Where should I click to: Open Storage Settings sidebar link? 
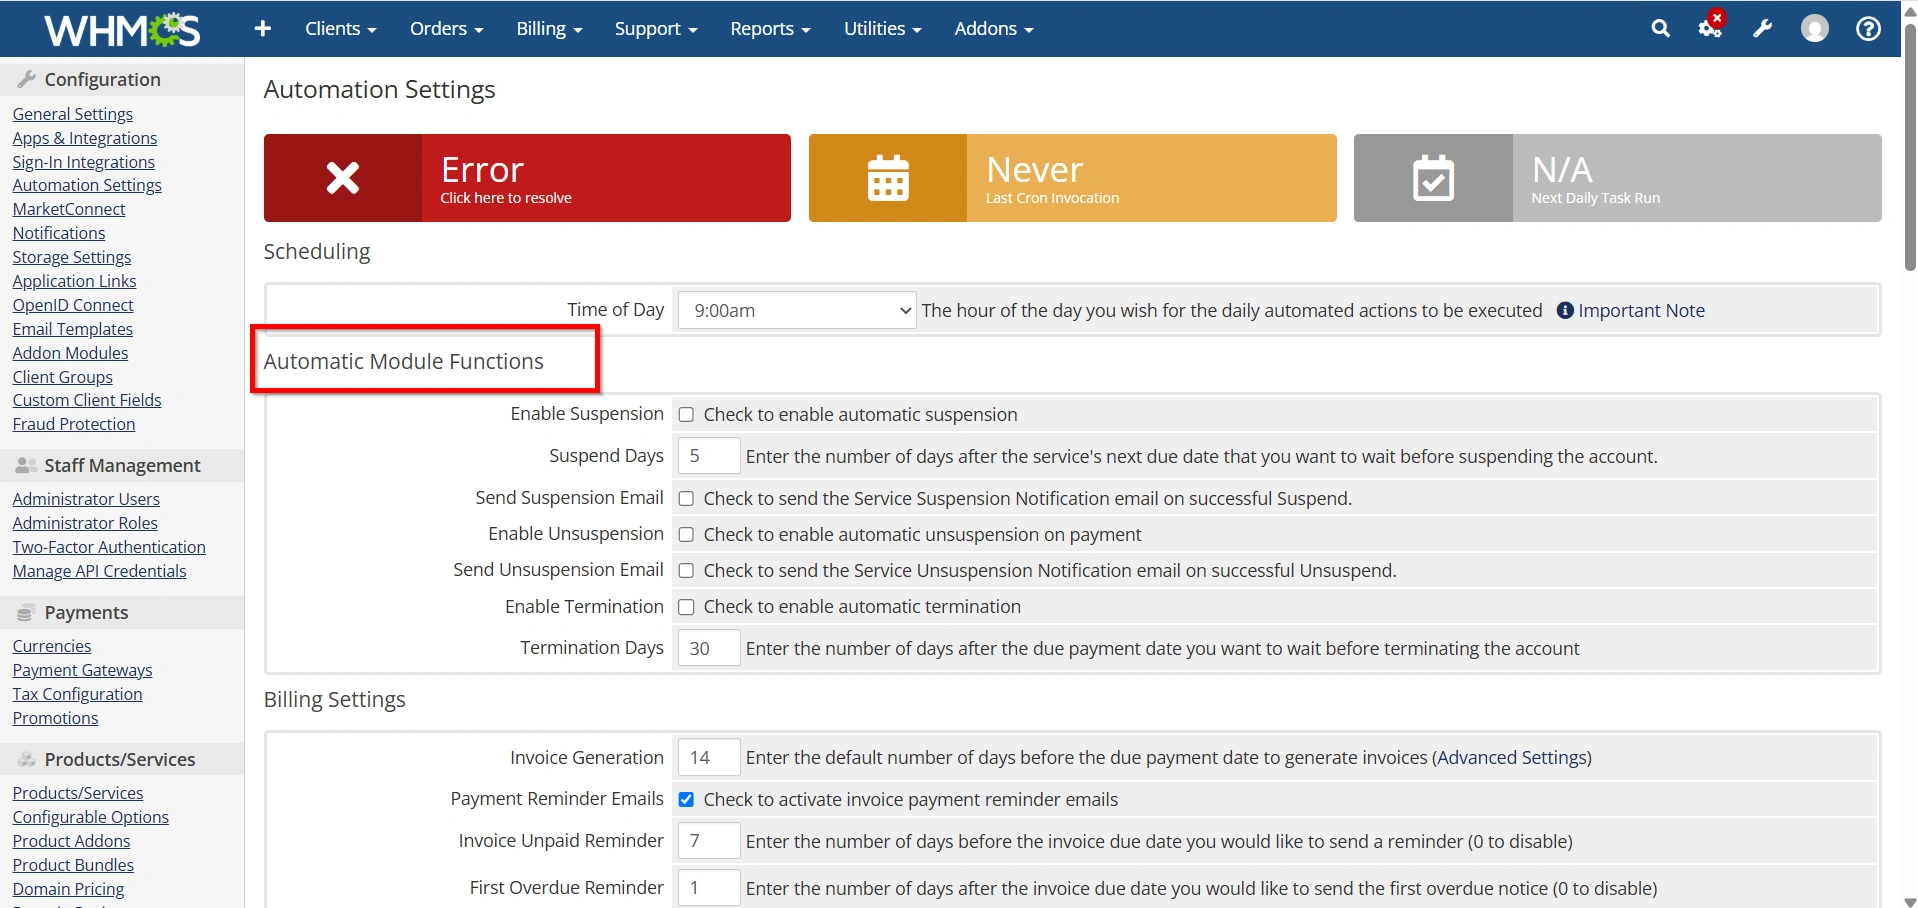pyautogui.click(x=72, y=257)
